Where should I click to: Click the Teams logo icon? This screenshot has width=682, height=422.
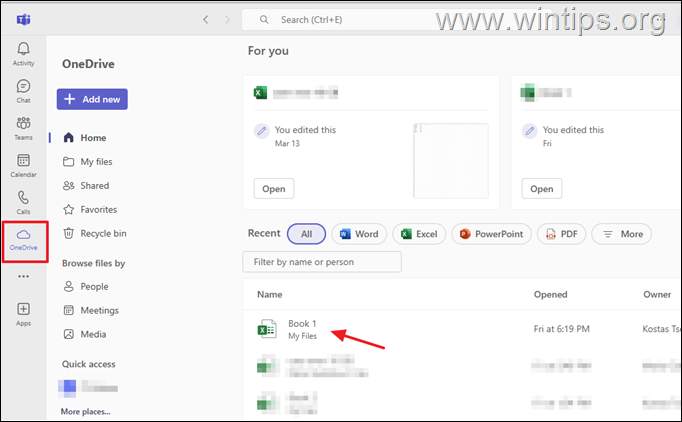tap(23, 19)
